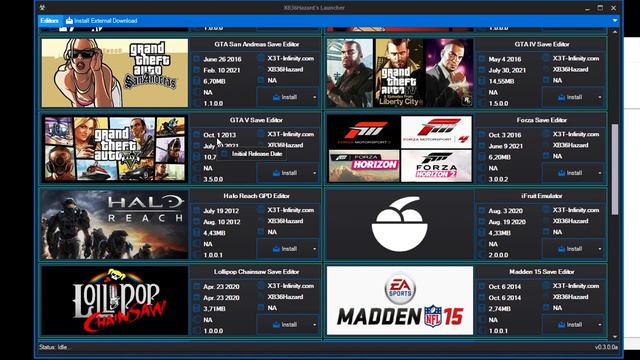
Task: Click the biohazard app logo in title bar
Action: [42, 8]
